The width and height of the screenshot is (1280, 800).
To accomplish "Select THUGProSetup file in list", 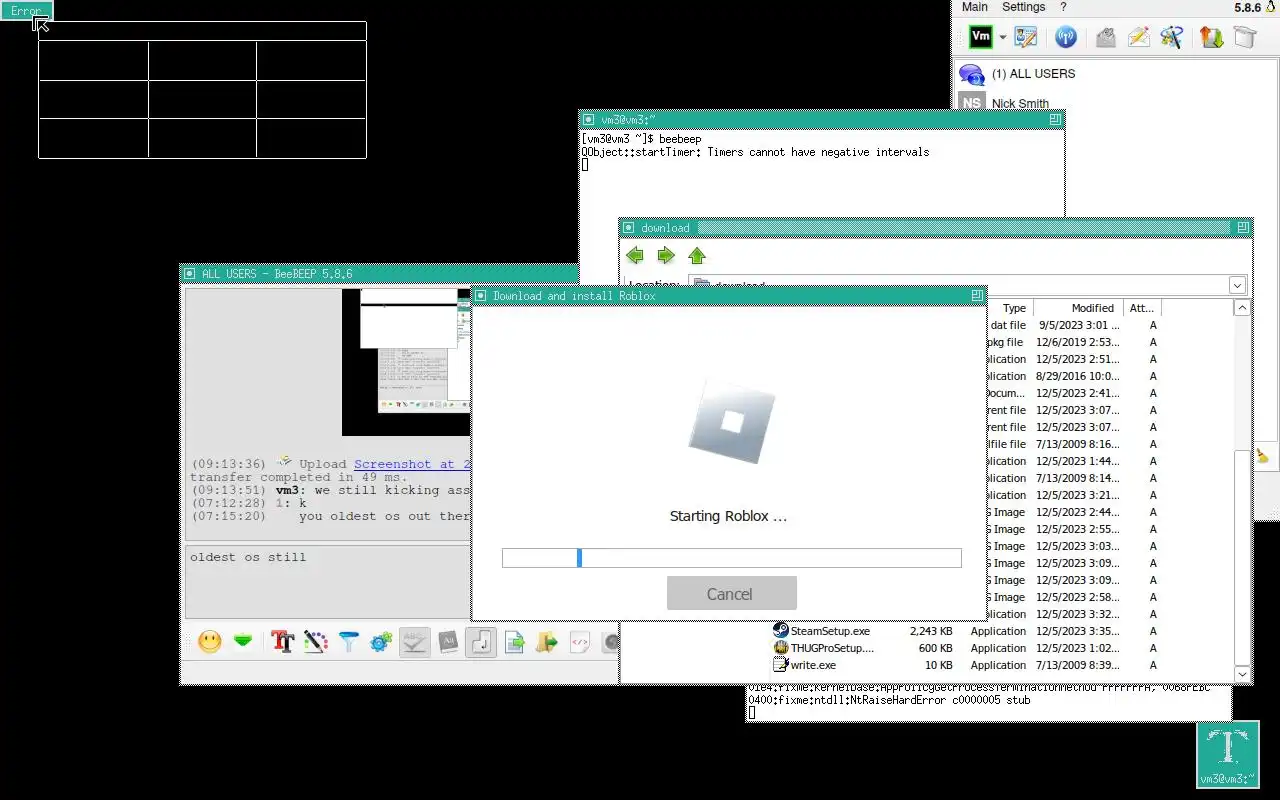I will click(832, 648).
